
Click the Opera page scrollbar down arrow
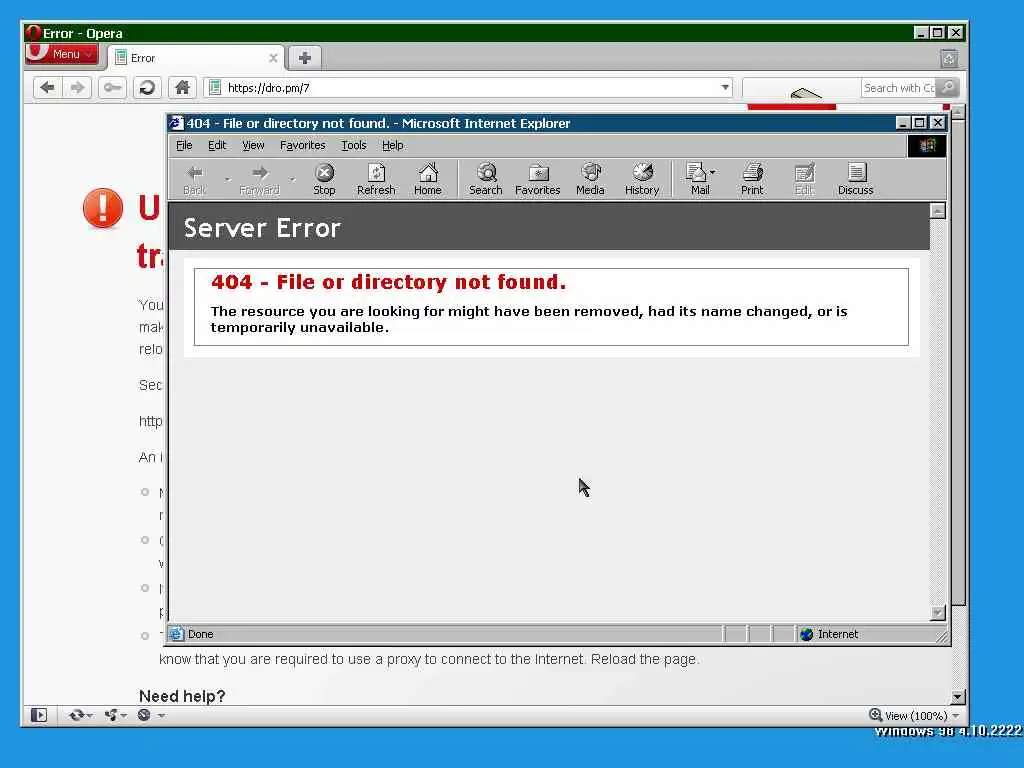pyautogui.click(x=958, y=697)
